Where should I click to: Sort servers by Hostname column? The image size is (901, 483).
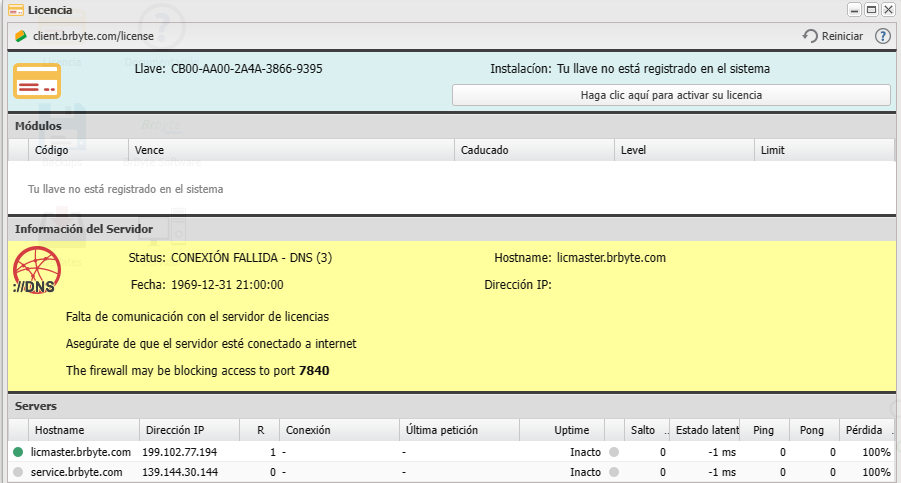(60, 430)
